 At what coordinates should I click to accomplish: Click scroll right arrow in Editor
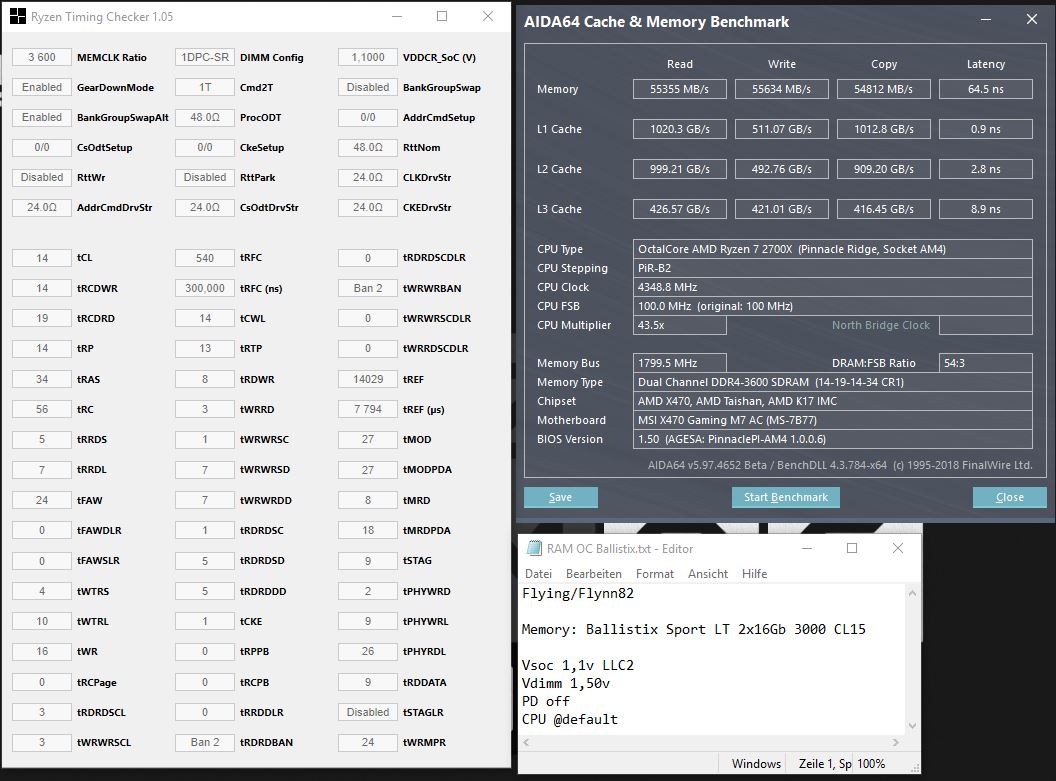click(x=896, y=742)
